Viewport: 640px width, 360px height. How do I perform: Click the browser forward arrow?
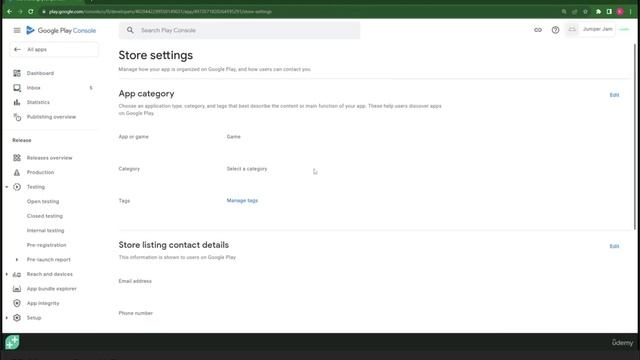[x=20, y=12]
